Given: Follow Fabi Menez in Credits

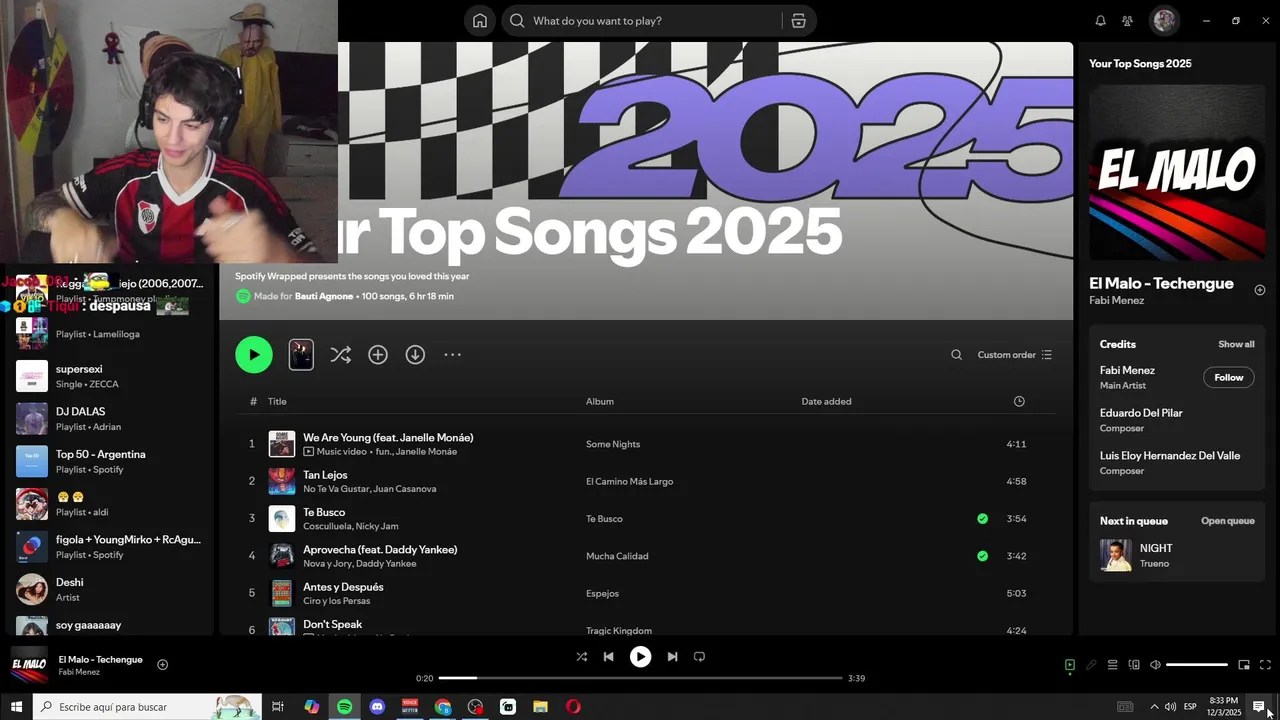Looking at the screenshot, I should click(1229, 377).
